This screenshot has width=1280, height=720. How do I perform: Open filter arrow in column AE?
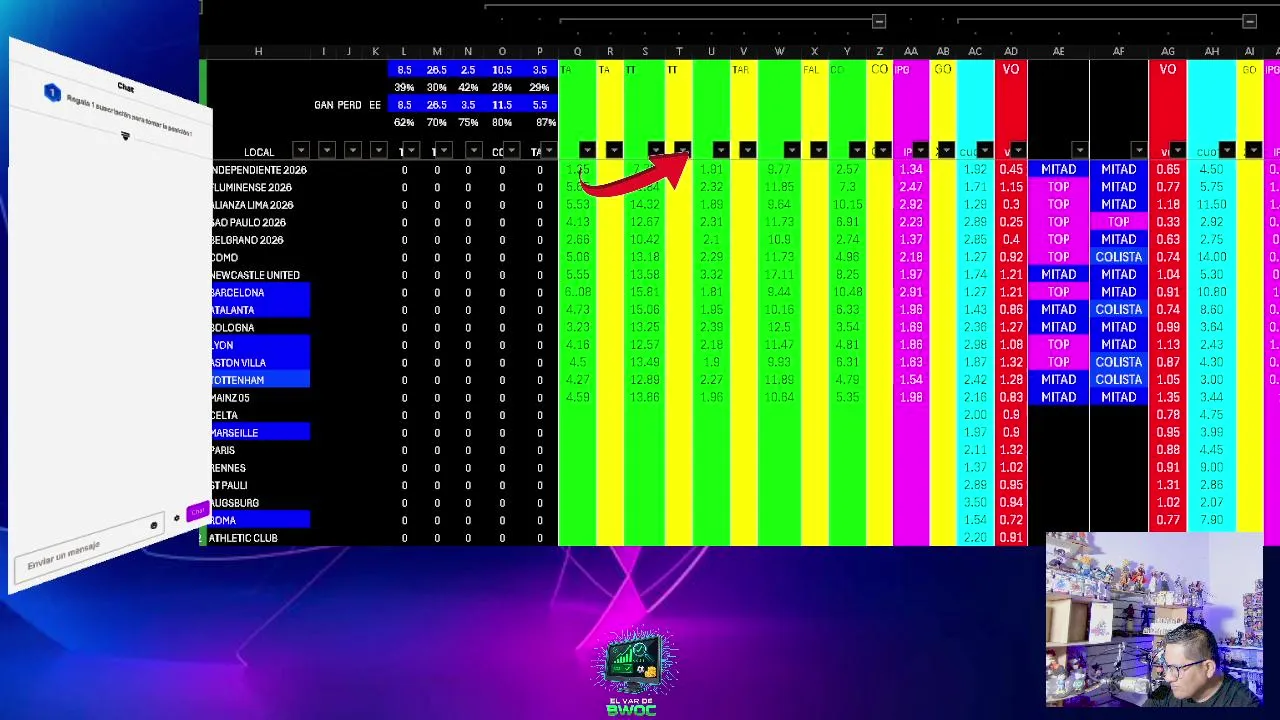1079,151
